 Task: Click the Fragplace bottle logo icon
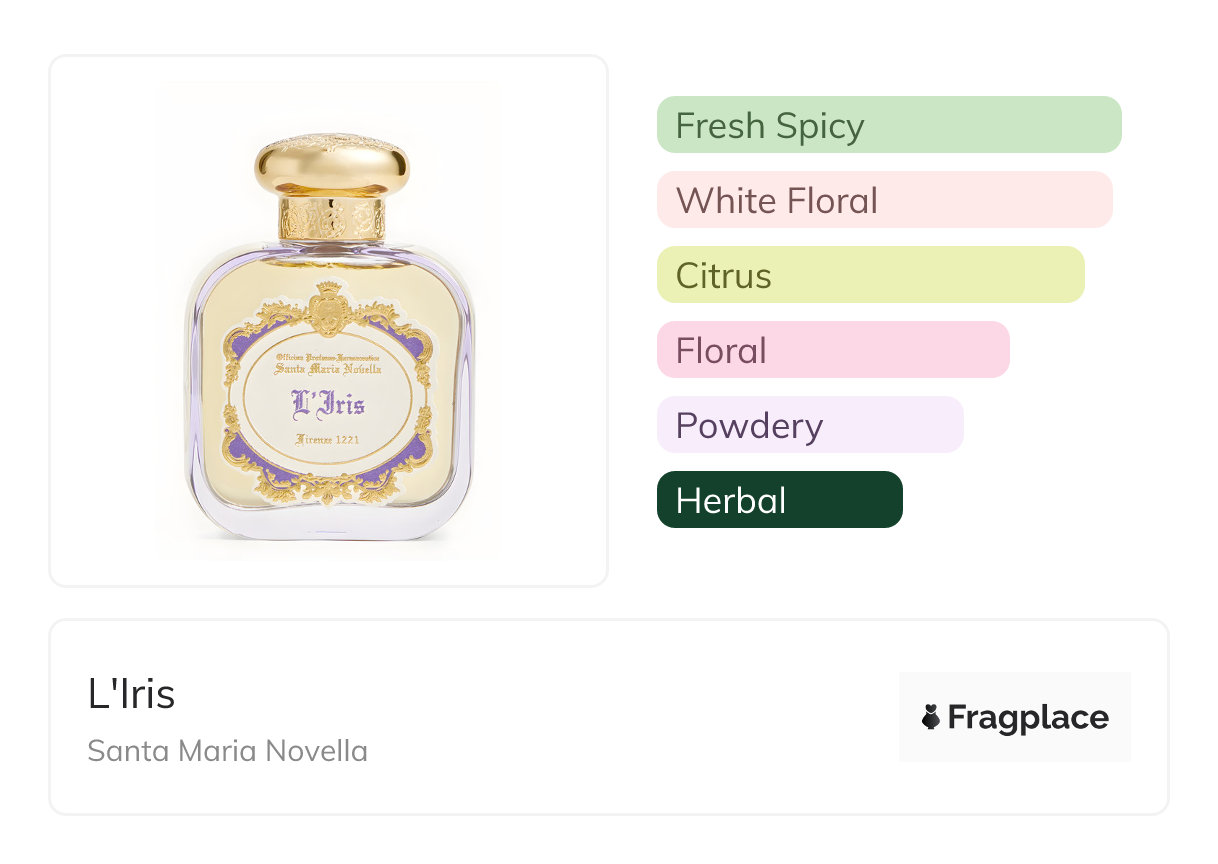point(931,717)
